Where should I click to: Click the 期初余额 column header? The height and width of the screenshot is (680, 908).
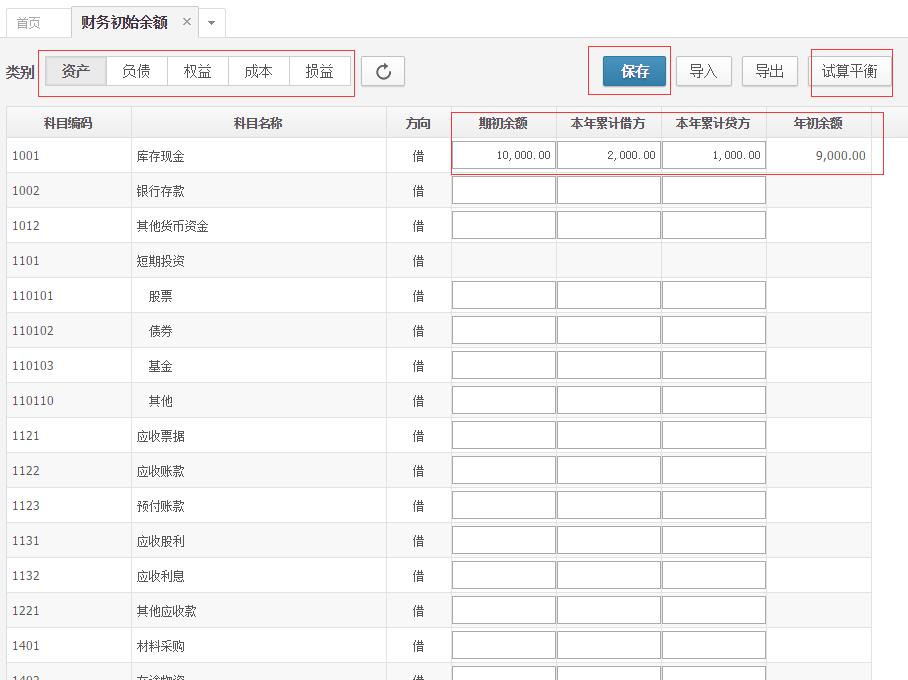coord(503,123)
